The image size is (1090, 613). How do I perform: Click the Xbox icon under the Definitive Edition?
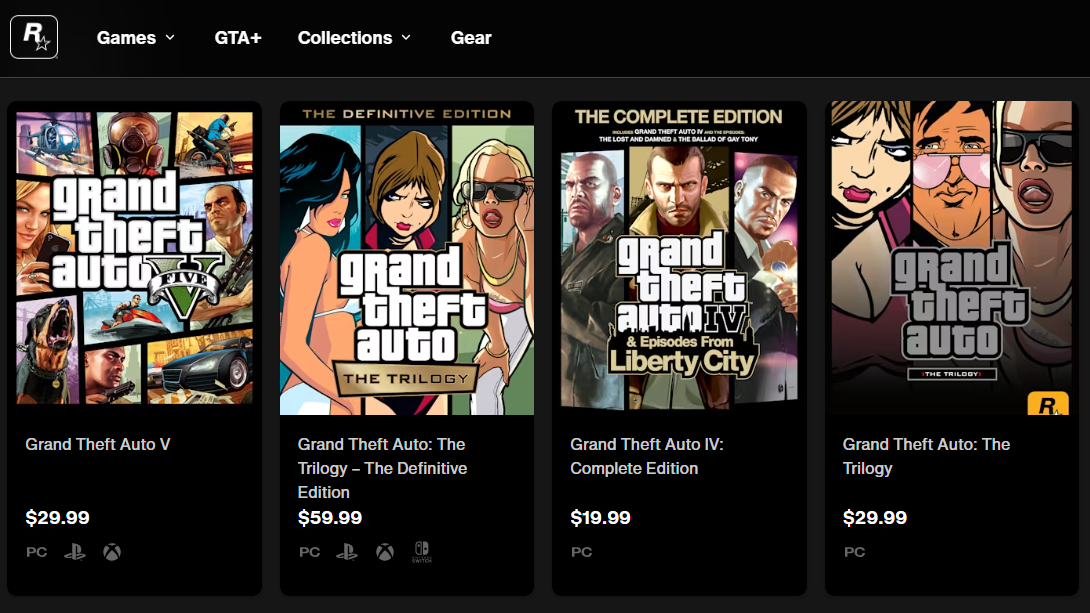click(384, 553)
